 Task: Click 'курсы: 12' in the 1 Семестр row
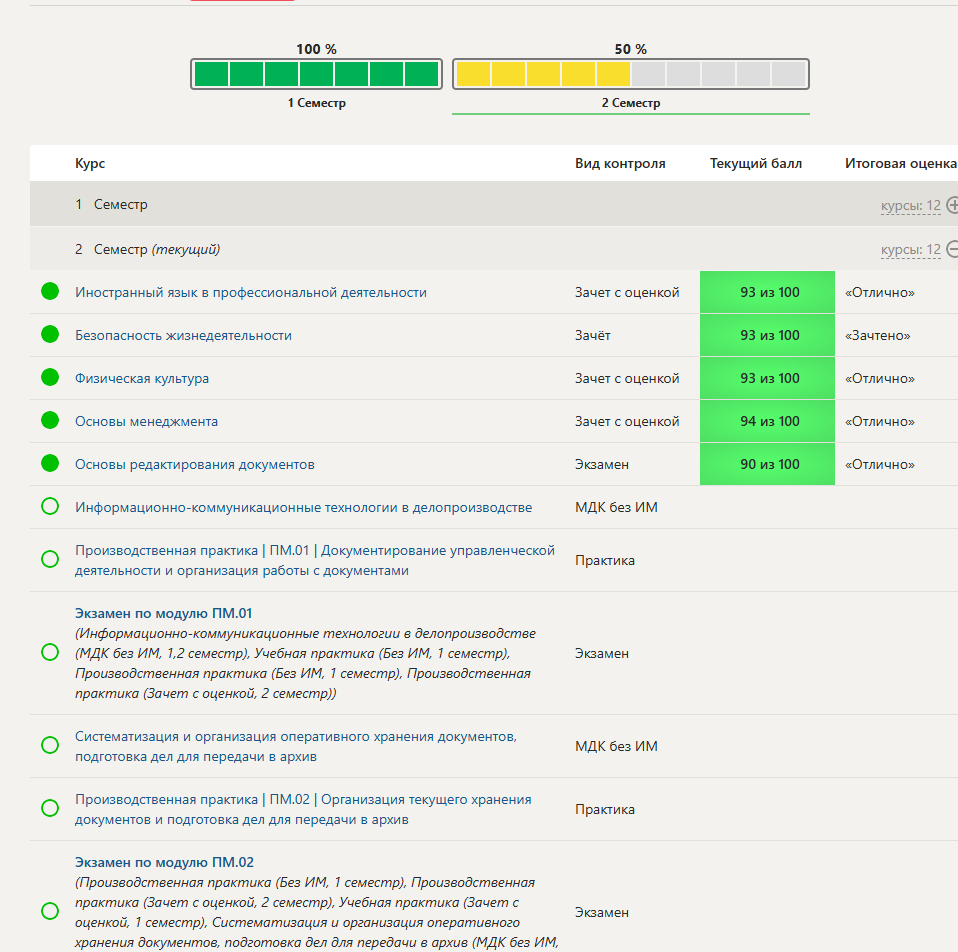[x=910, y=206]
